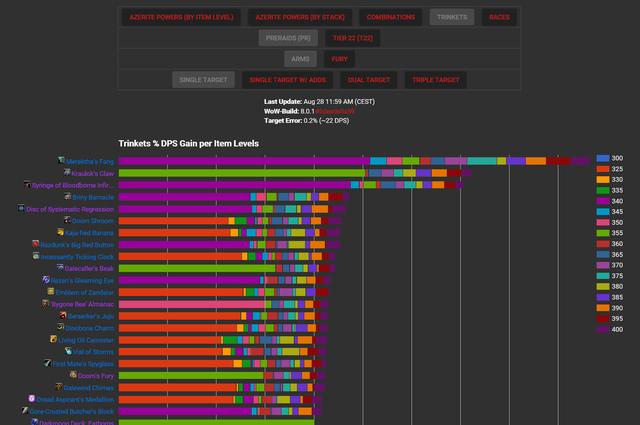Viewport: 640px width, 425px height.
Task: Hide the 400 item level legend series
Action: 610,329
